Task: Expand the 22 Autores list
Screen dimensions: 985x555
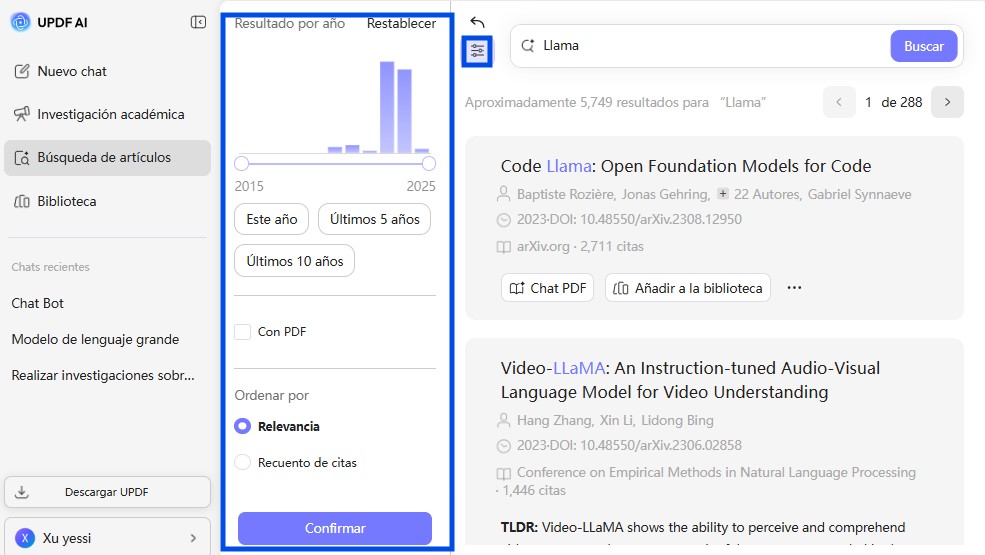Action: (x=759, y=194)
